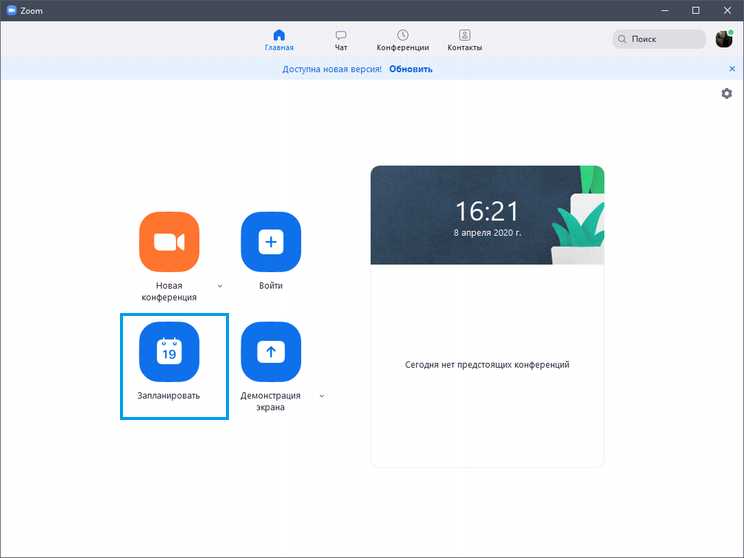The height and width of the screenshot is (558, 744).
Task: Launch Демонстрация экрана share icon
Action: point(270,352)
